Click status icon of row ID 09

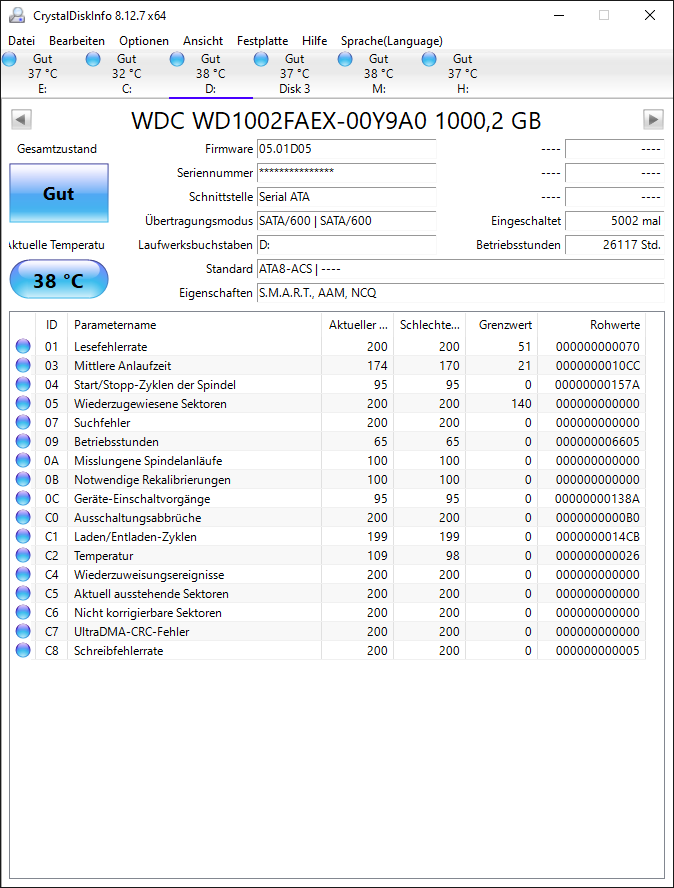pyautogui.click(x=23, y=441)
